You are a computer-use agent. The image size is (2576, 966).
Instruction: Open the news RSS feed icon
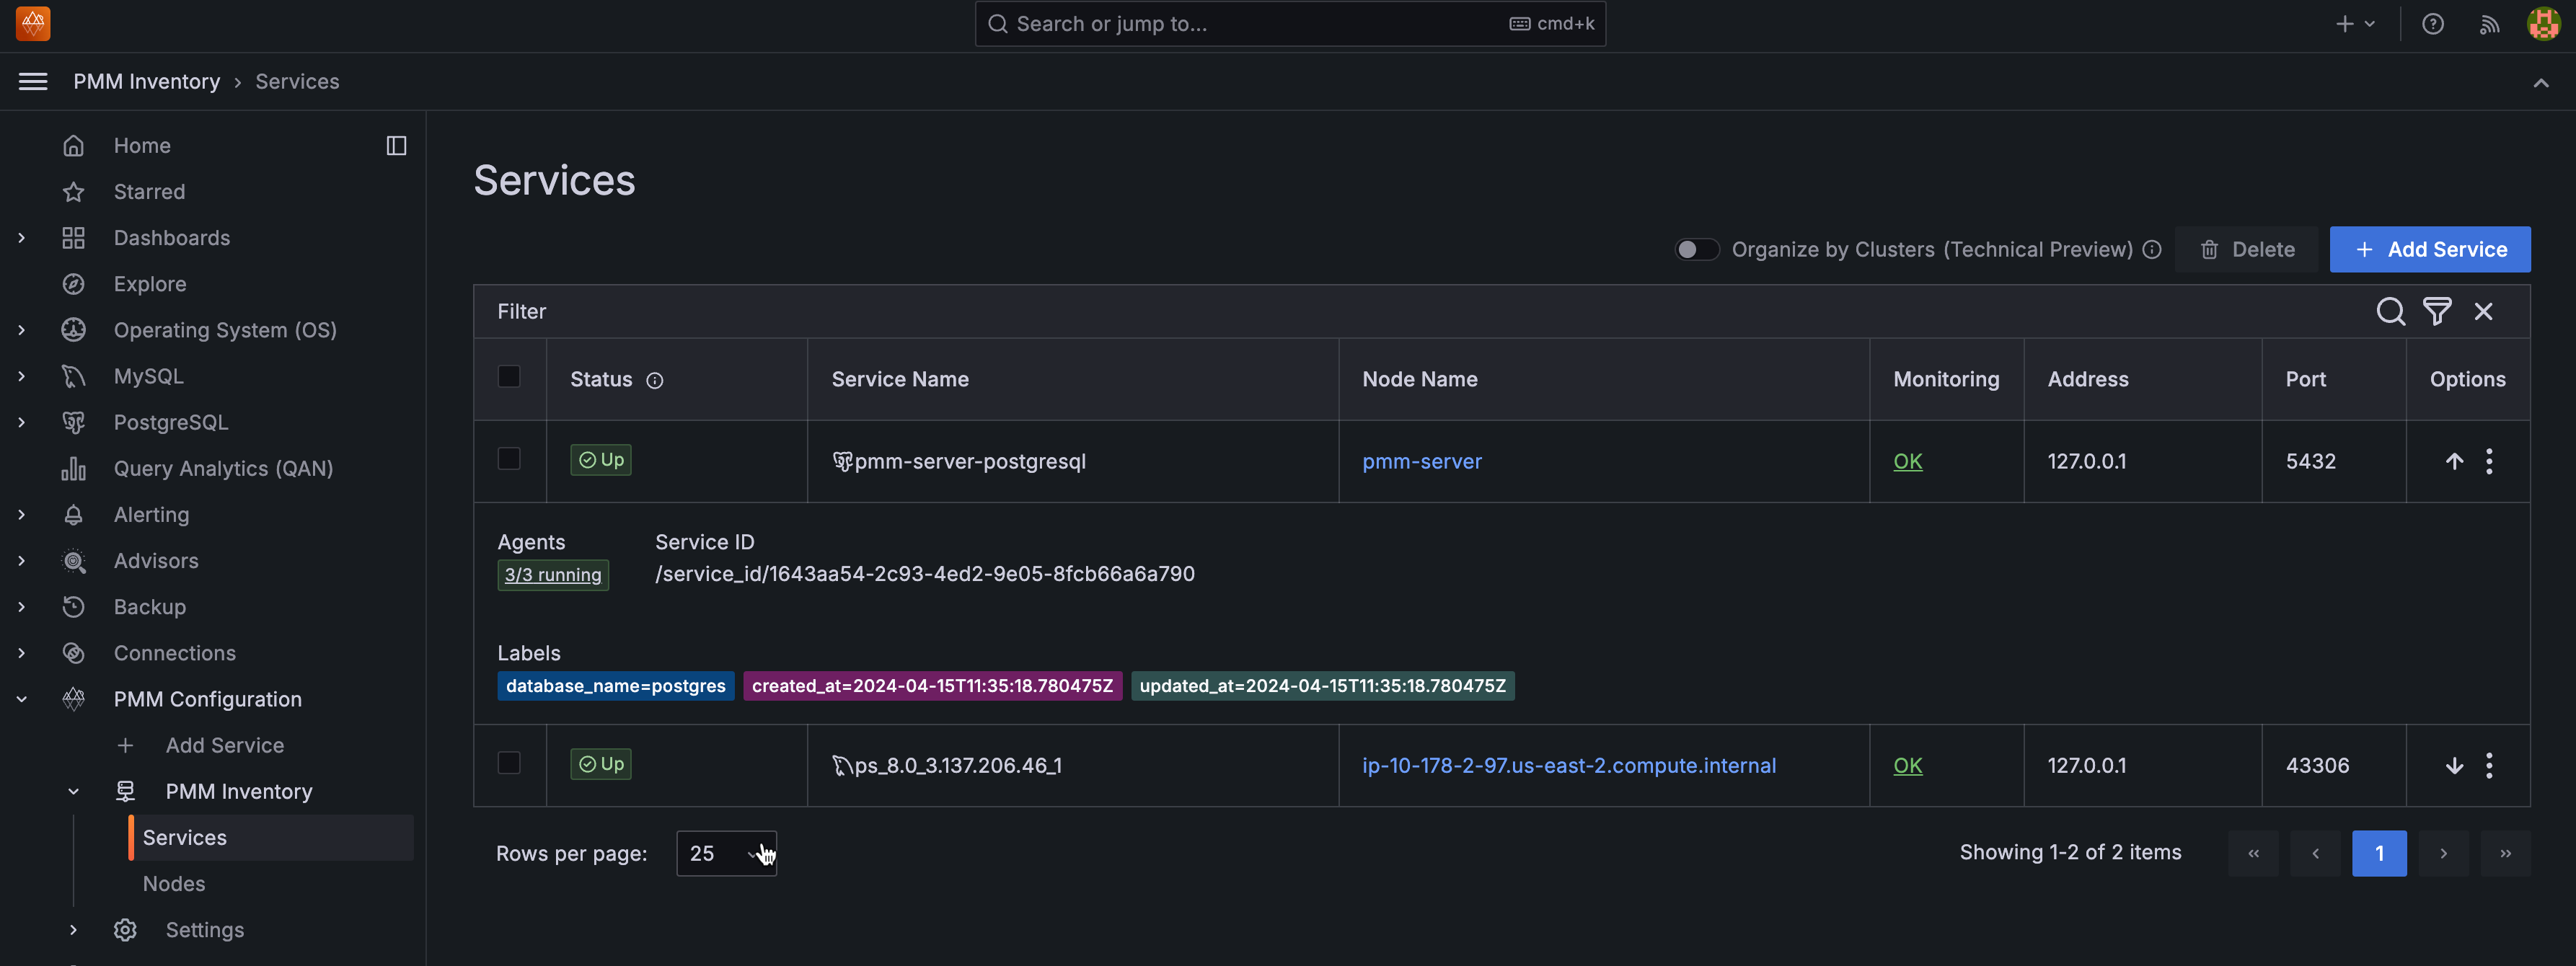coord(2489,24)
